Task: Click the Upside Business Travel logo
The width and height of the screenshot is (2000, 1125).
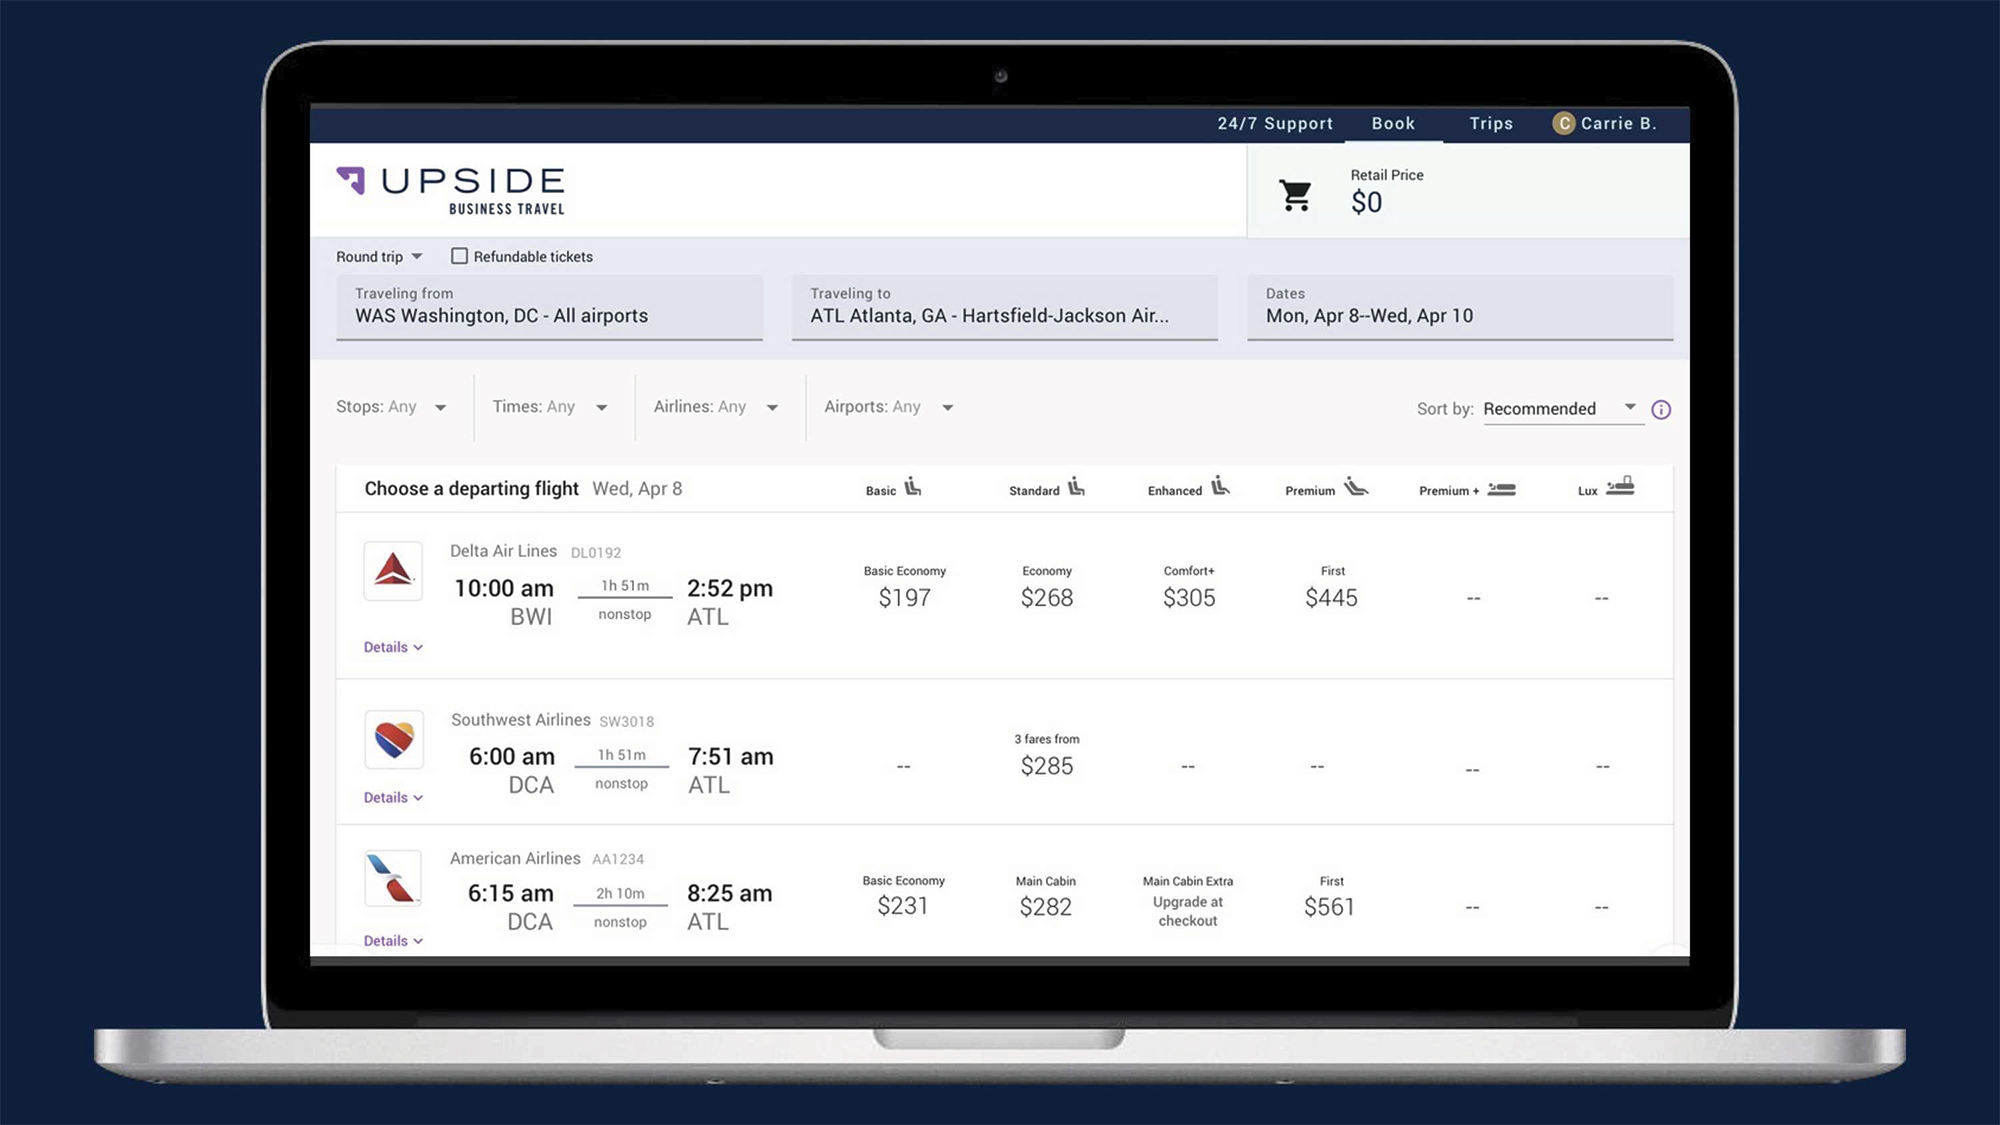Action: [x=451, y=191]
